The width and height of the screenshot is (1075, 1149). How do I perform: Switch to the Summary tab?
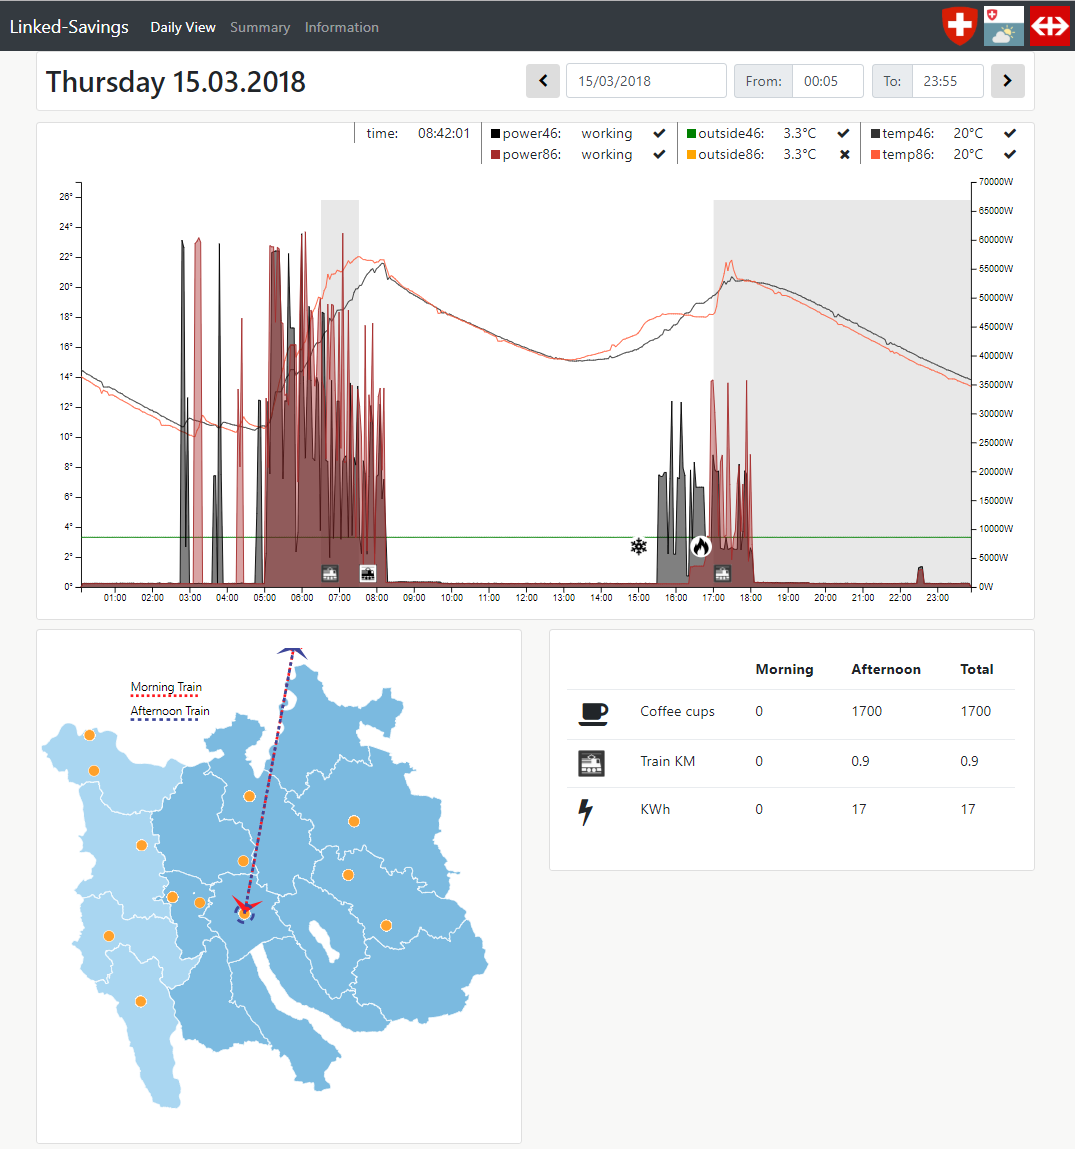tap(260, 27)
